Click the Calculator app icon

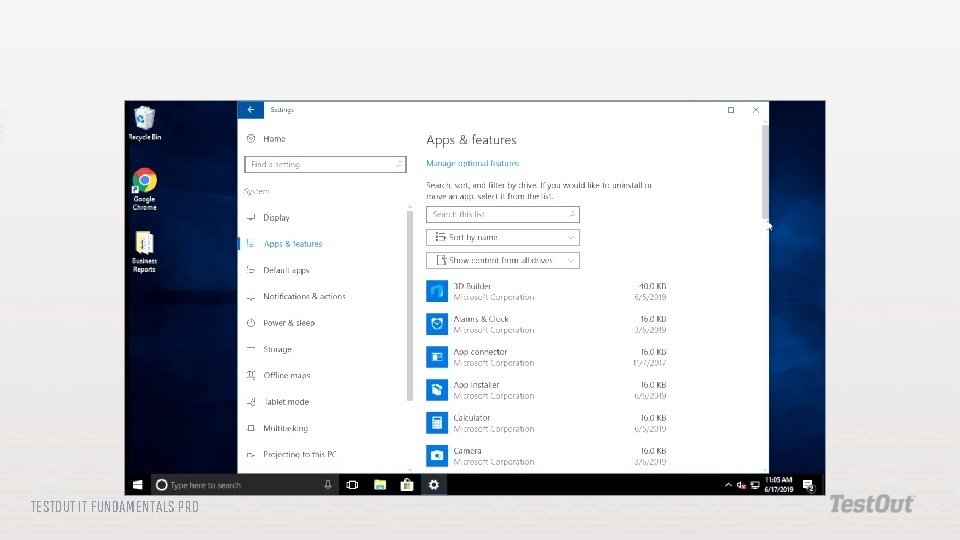pos(437,423)
